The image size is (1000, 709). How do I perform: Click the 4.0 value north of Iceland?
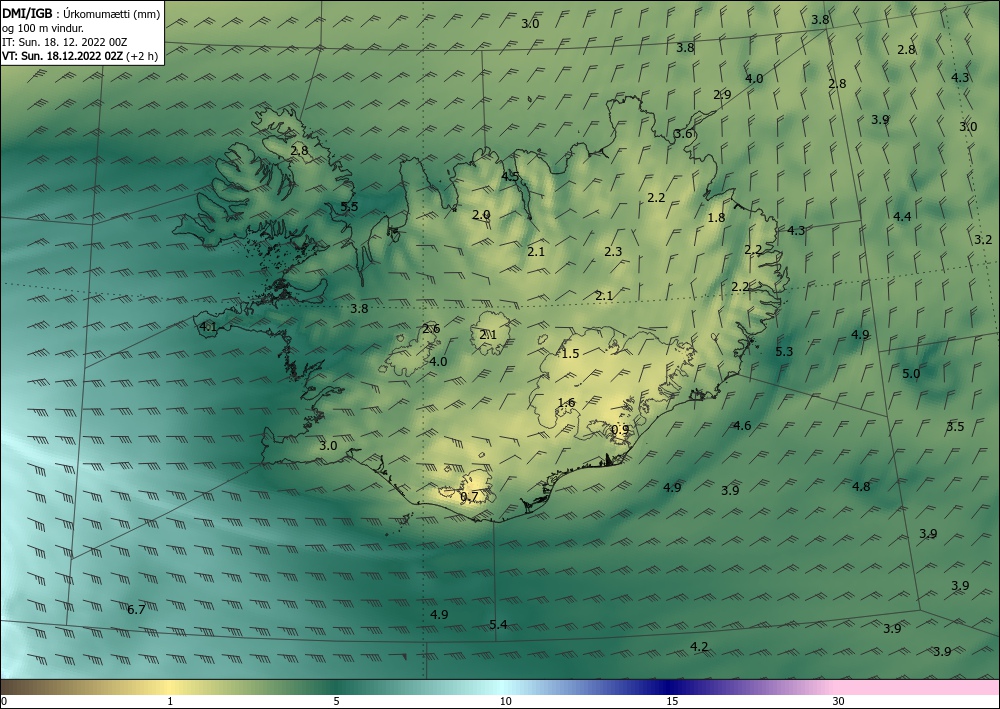tap(754, 78)
